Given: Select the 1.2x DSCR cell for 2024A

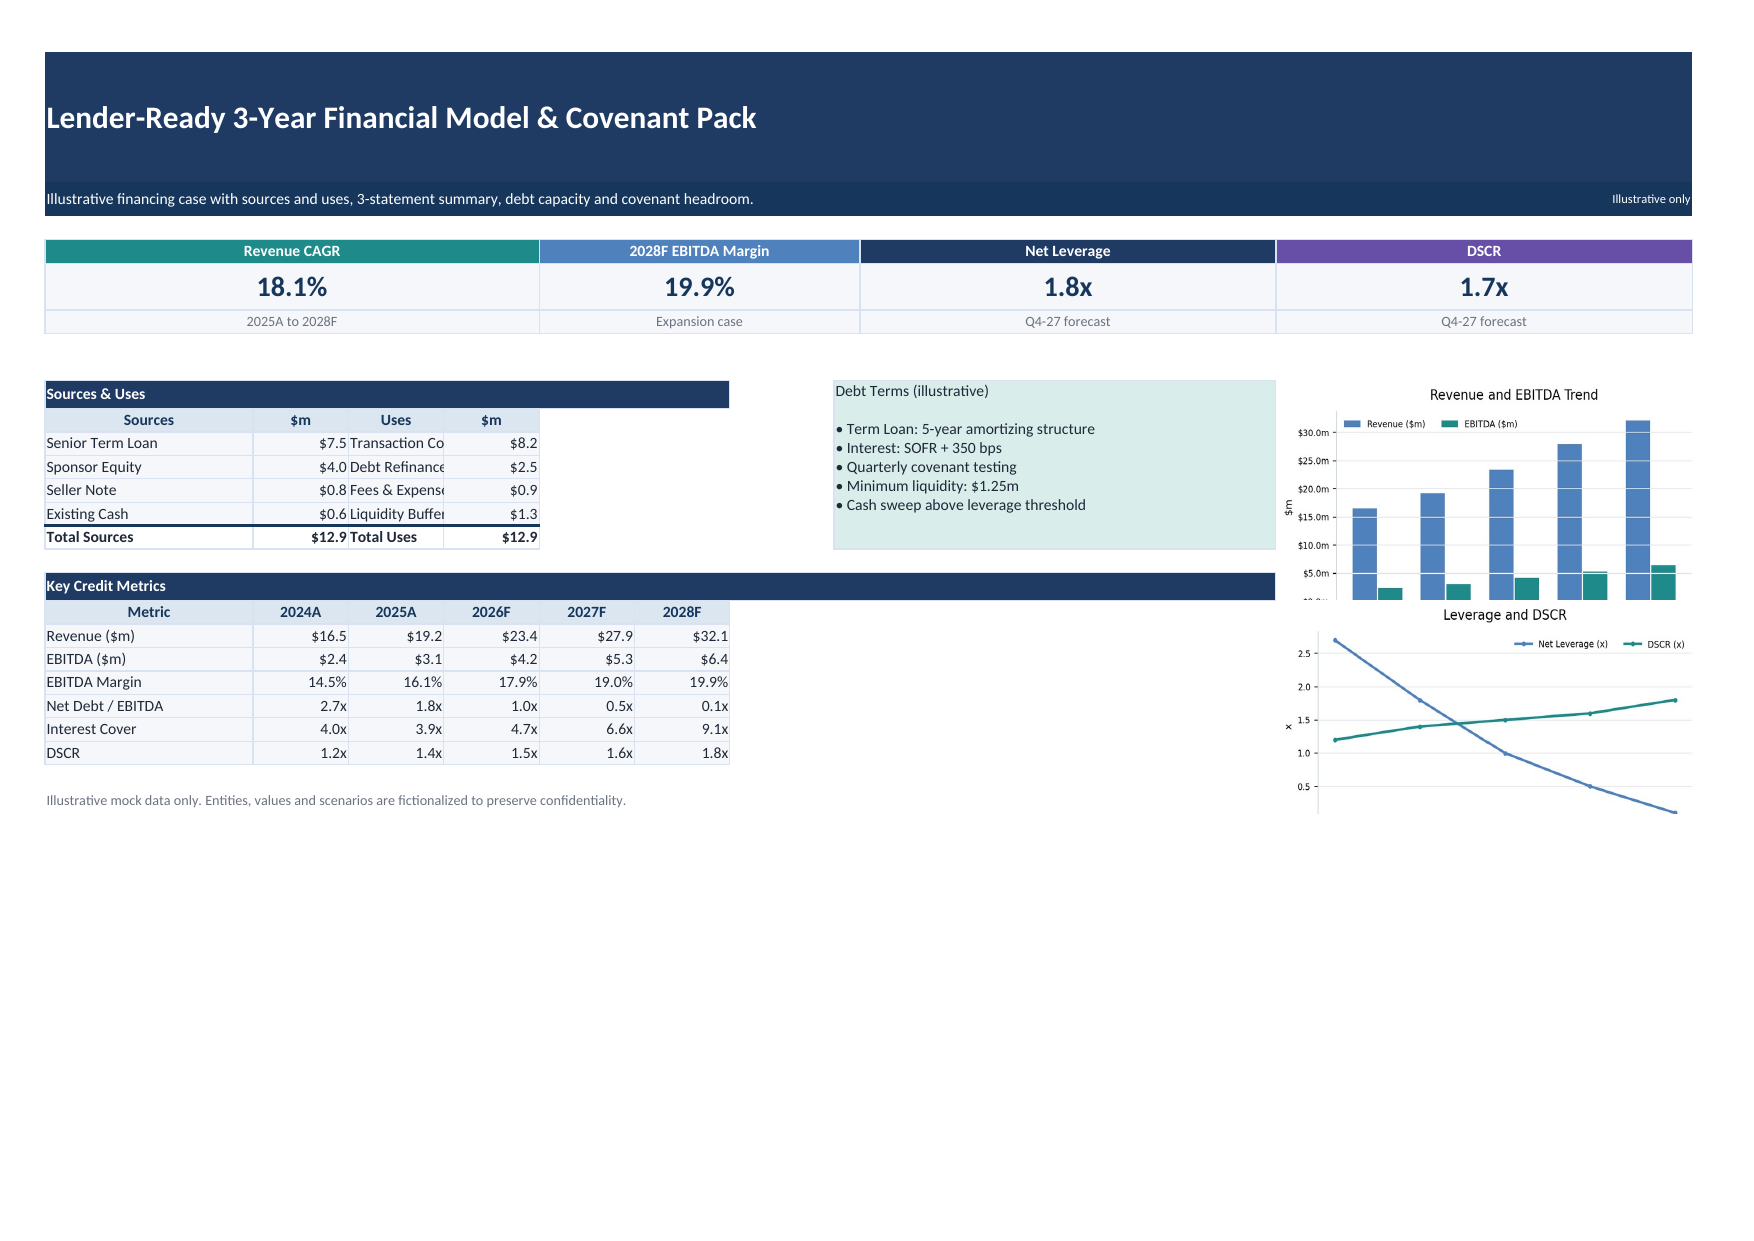Looking at the screenshot, I should click(x=301, y=753).
